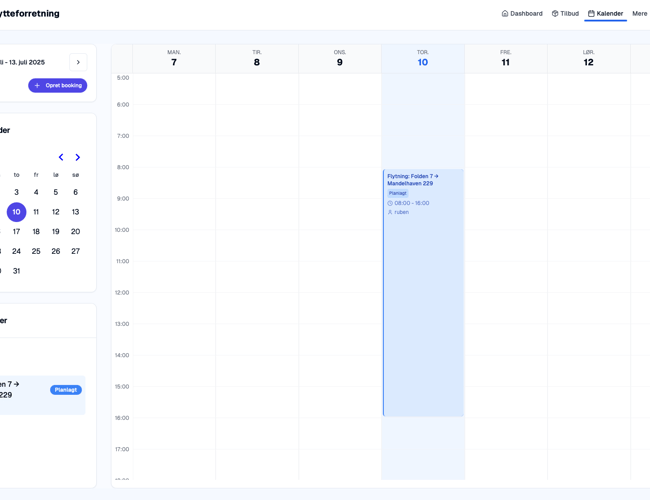Select July 10 in mini calendar
This screenshot has width=650, height=500.
coord(16,212)
